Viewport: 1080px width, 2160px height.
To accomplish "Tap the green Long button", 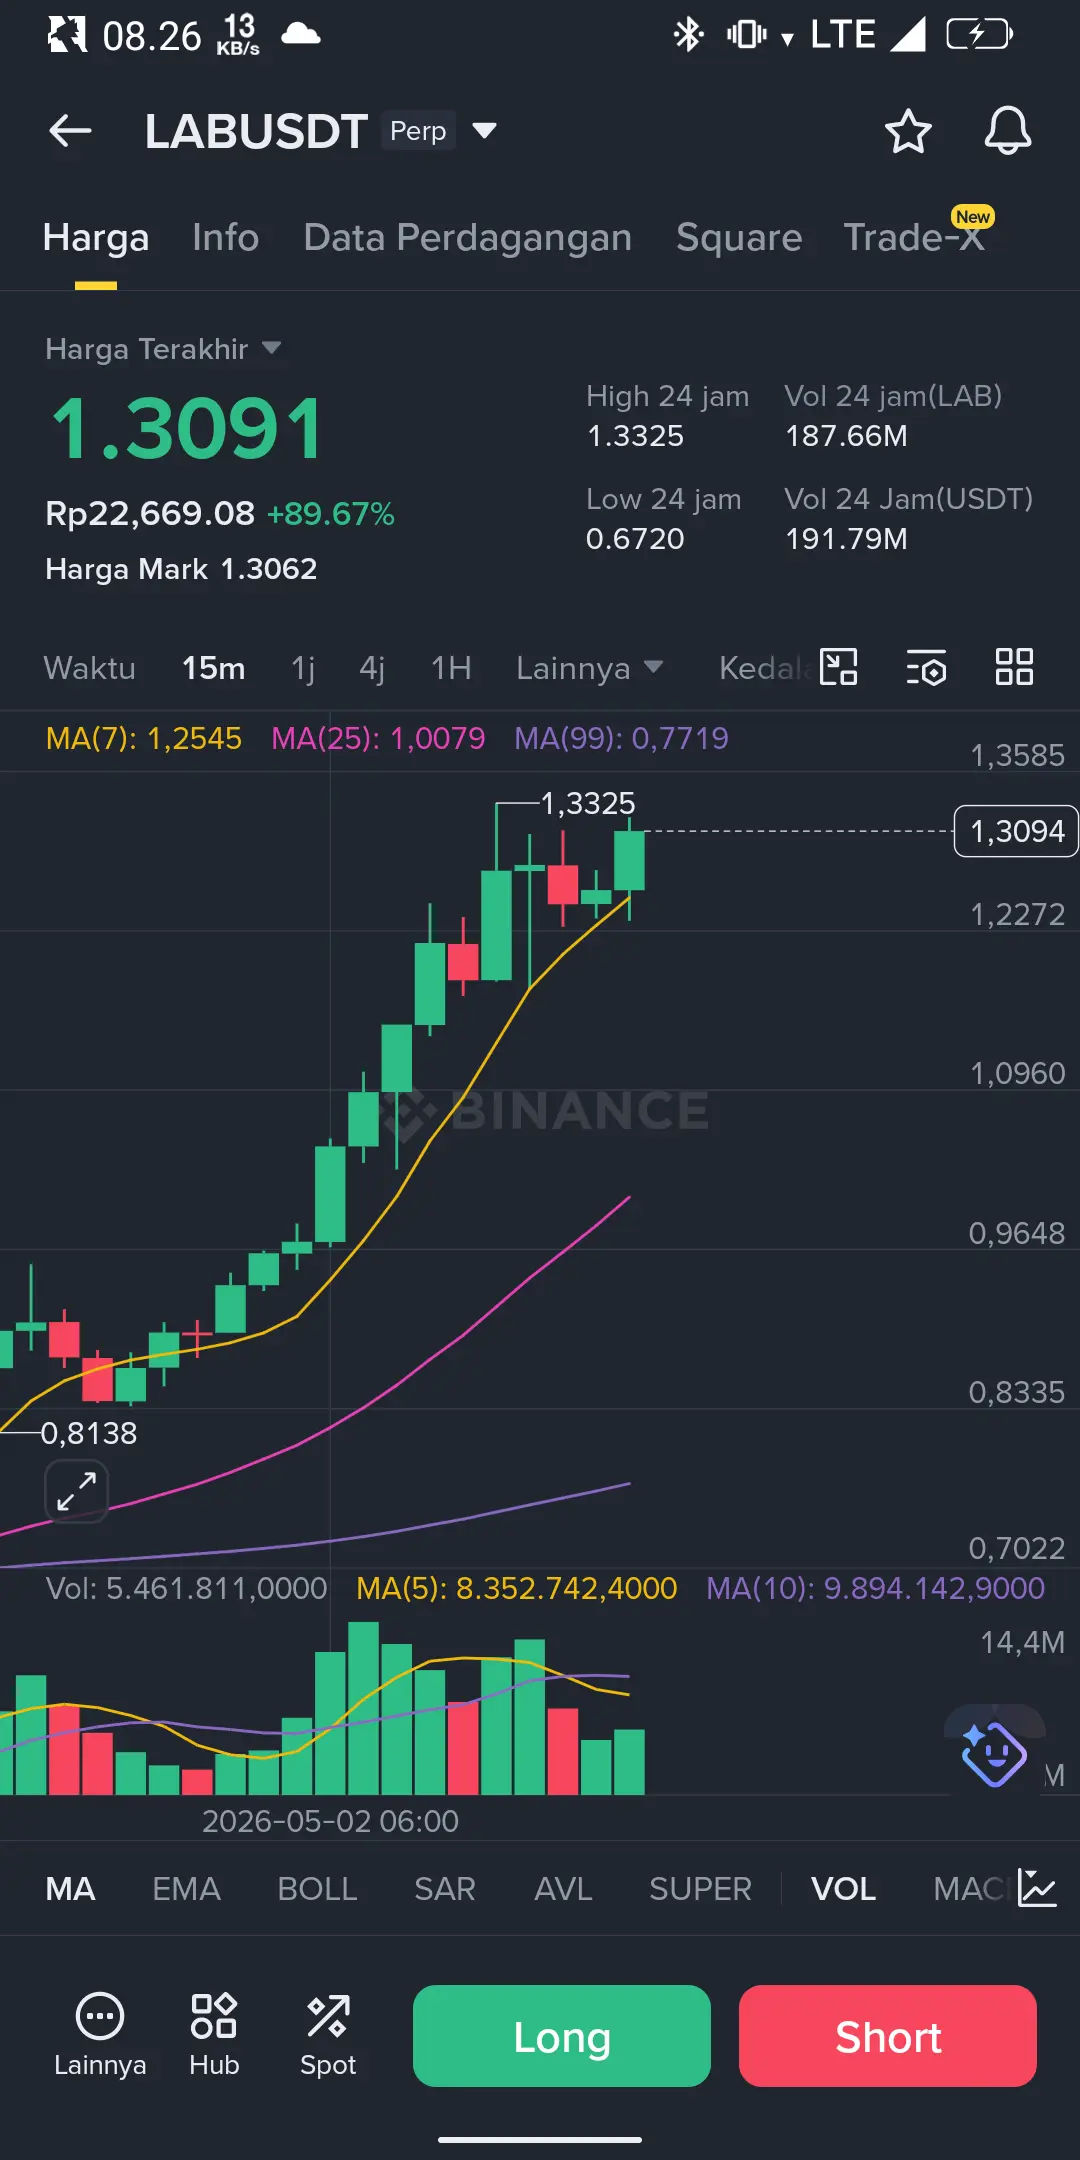I will point(562,2036).
